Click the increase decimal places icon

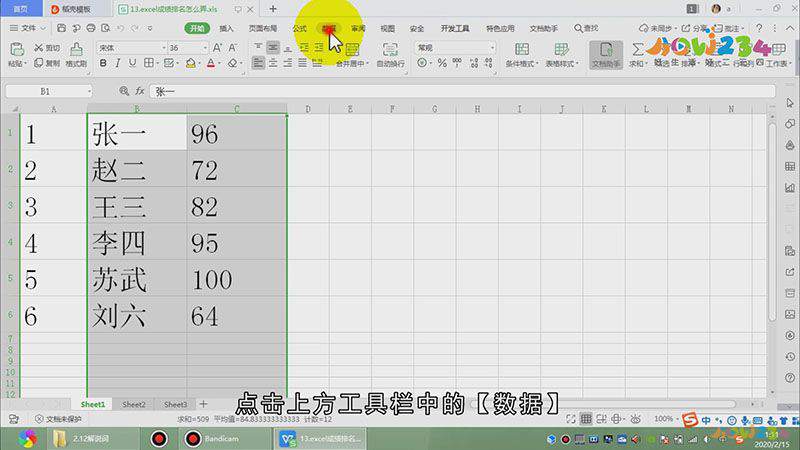coord(474,63)
